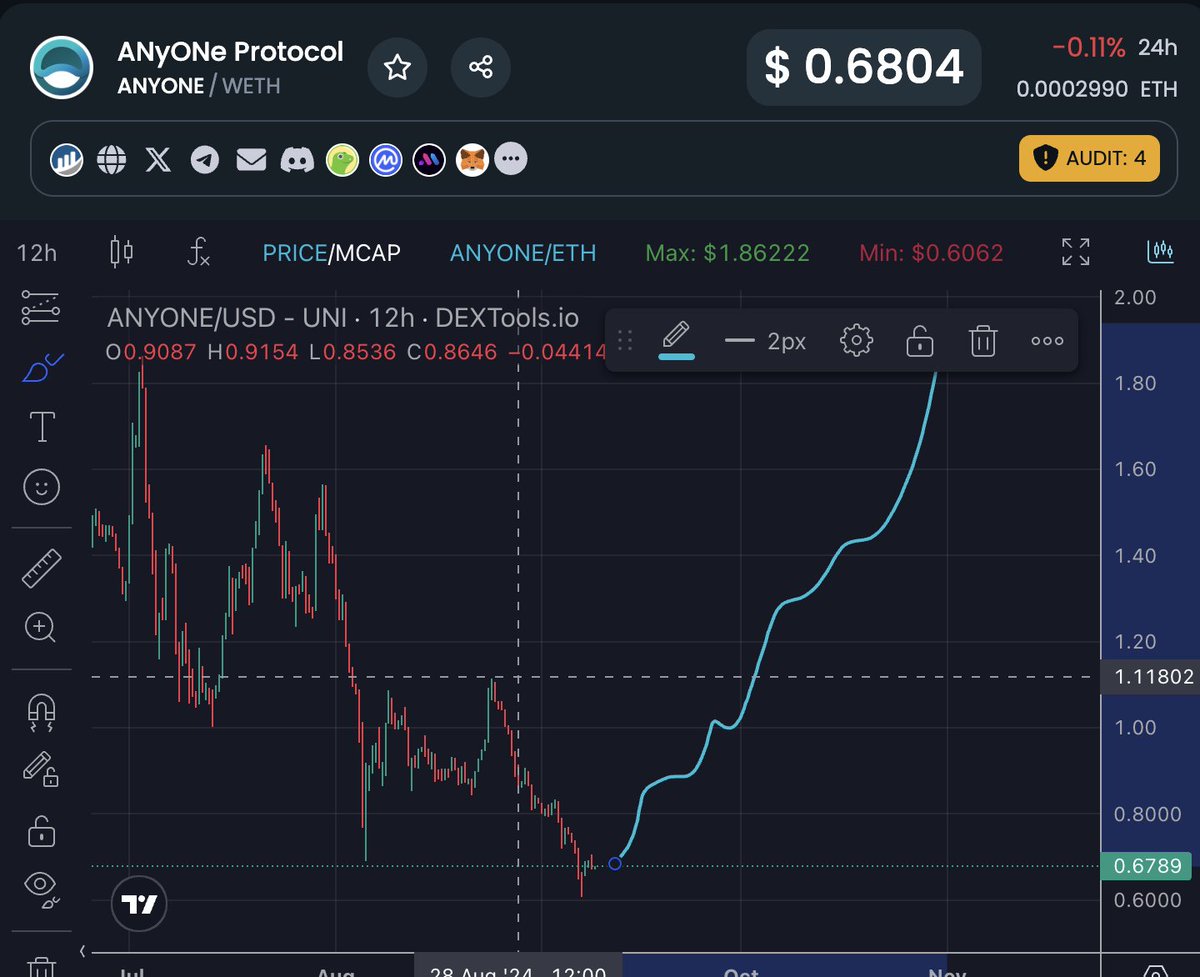The height and width of the screenshot is (977, 1200).
Task: Click the 1.11802 price axis label
Action: click(1148, 677)
